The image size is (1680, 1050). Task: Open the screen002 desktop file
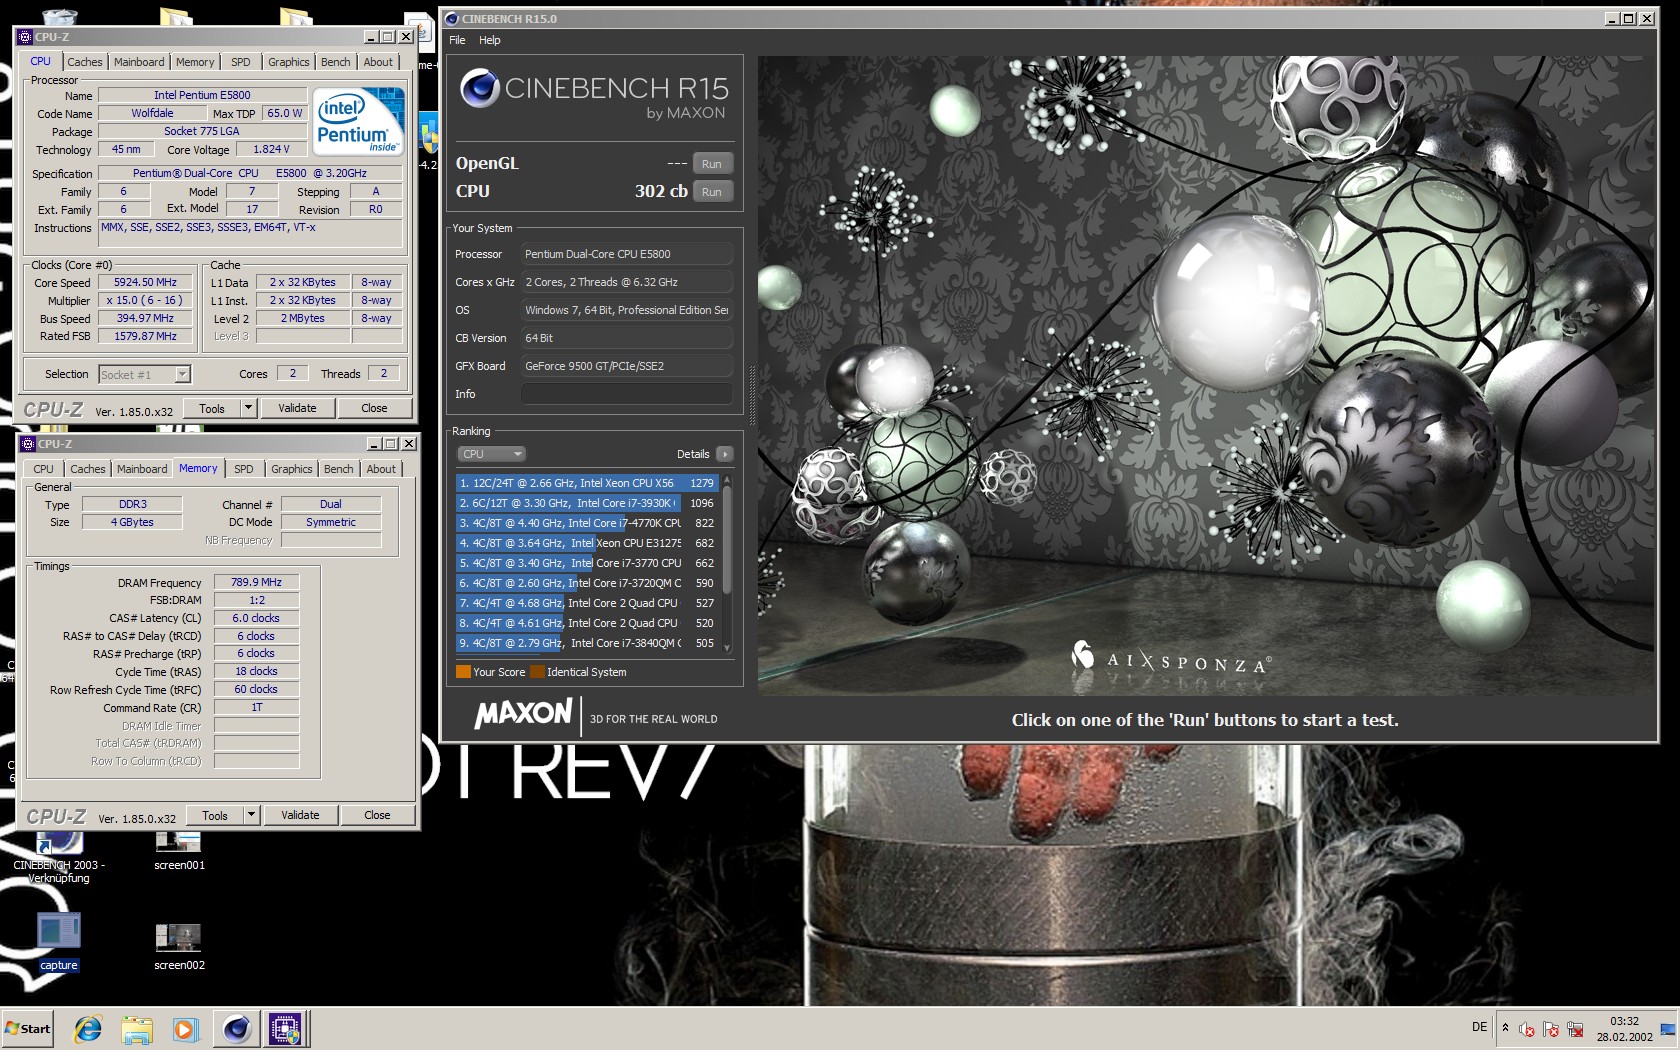click(x=179, y=946)
